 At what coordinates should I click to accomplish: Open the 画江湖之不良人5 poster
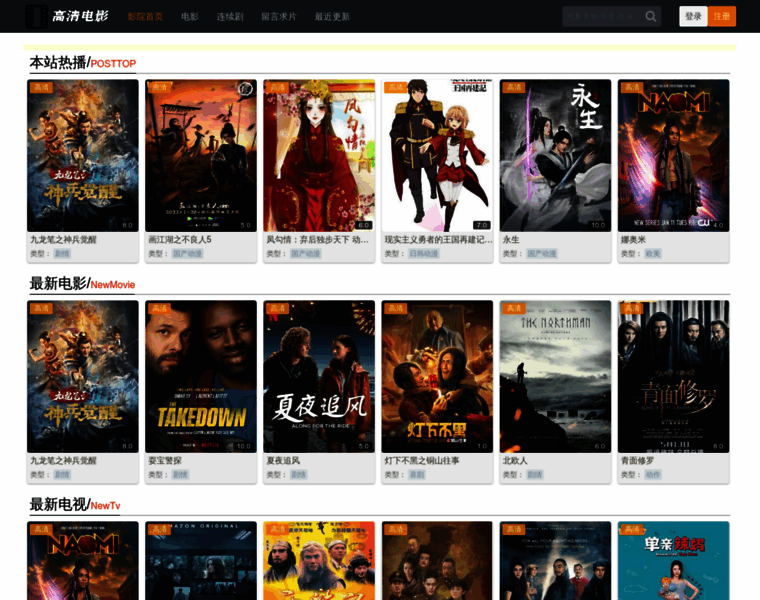click(201, 155)
